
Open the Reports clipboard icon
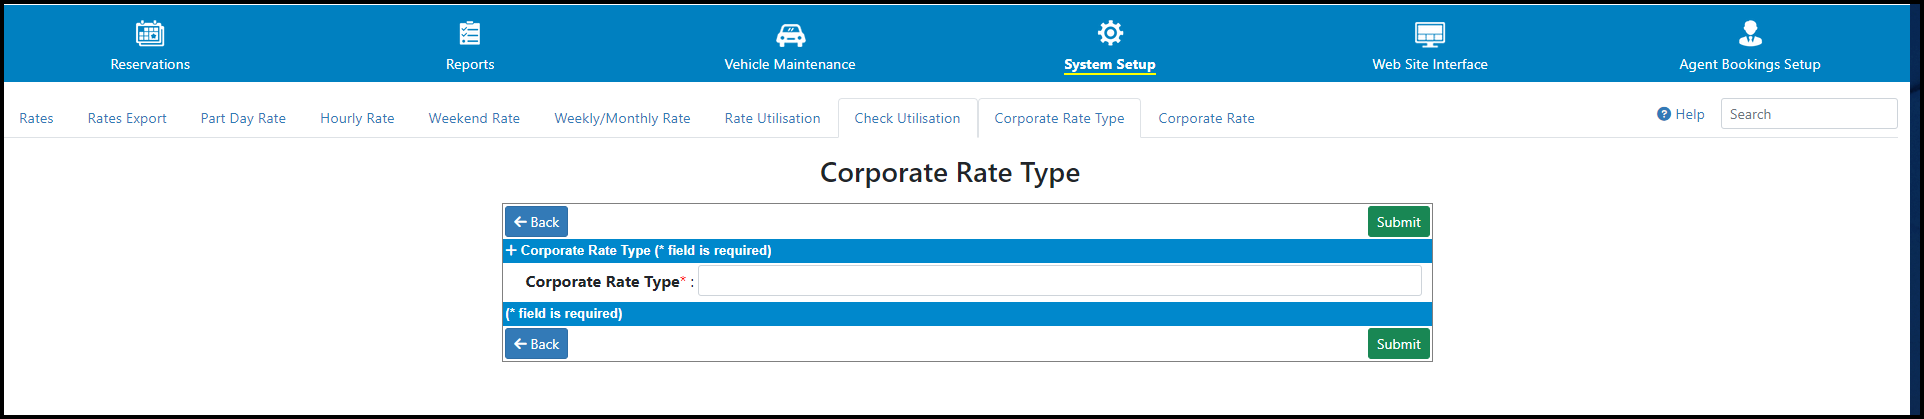(x=470, y=34)
